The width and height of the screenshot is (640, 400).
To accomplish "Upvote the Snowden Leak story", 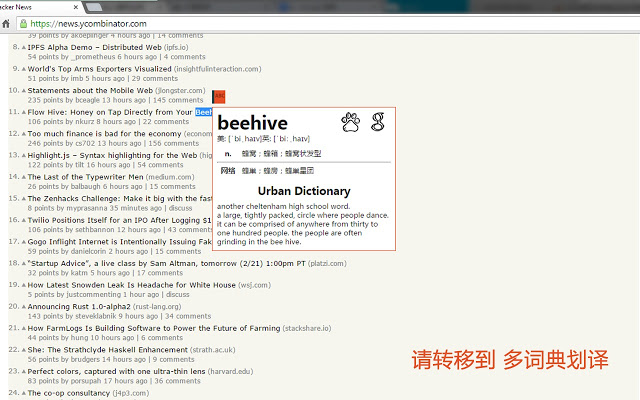I will [x=24, y=285].
